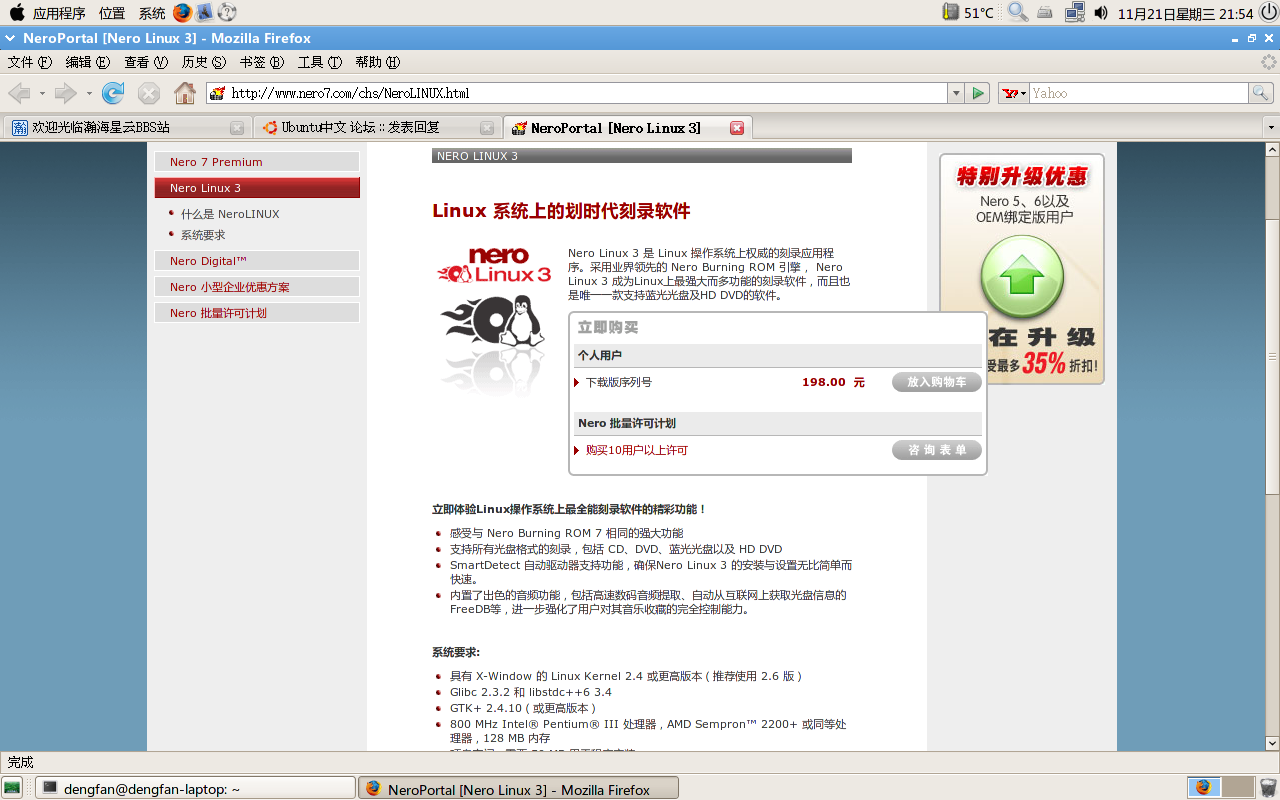Click the show desktop icon in bottom panel
This screenshot has height=800, width=1280.
(12, 788)
